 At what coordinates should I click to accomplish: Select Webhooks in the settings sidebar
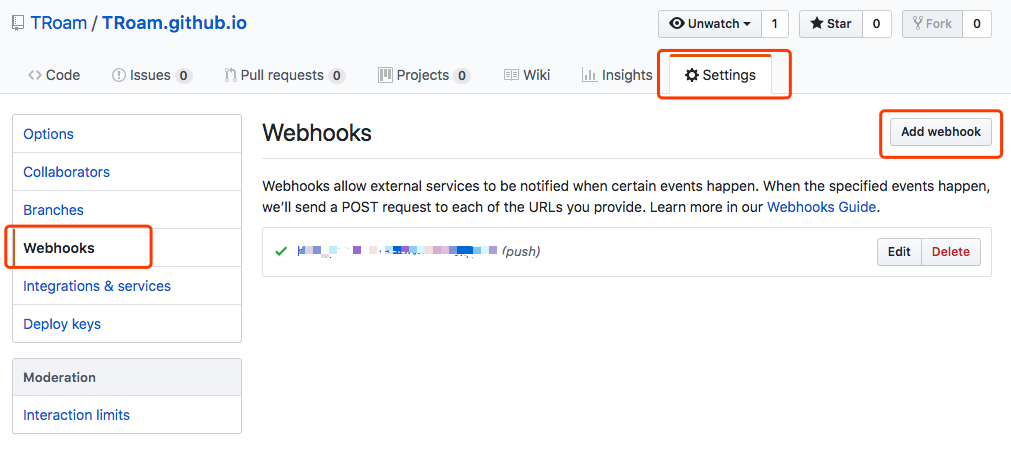click(x=127, y=248)
